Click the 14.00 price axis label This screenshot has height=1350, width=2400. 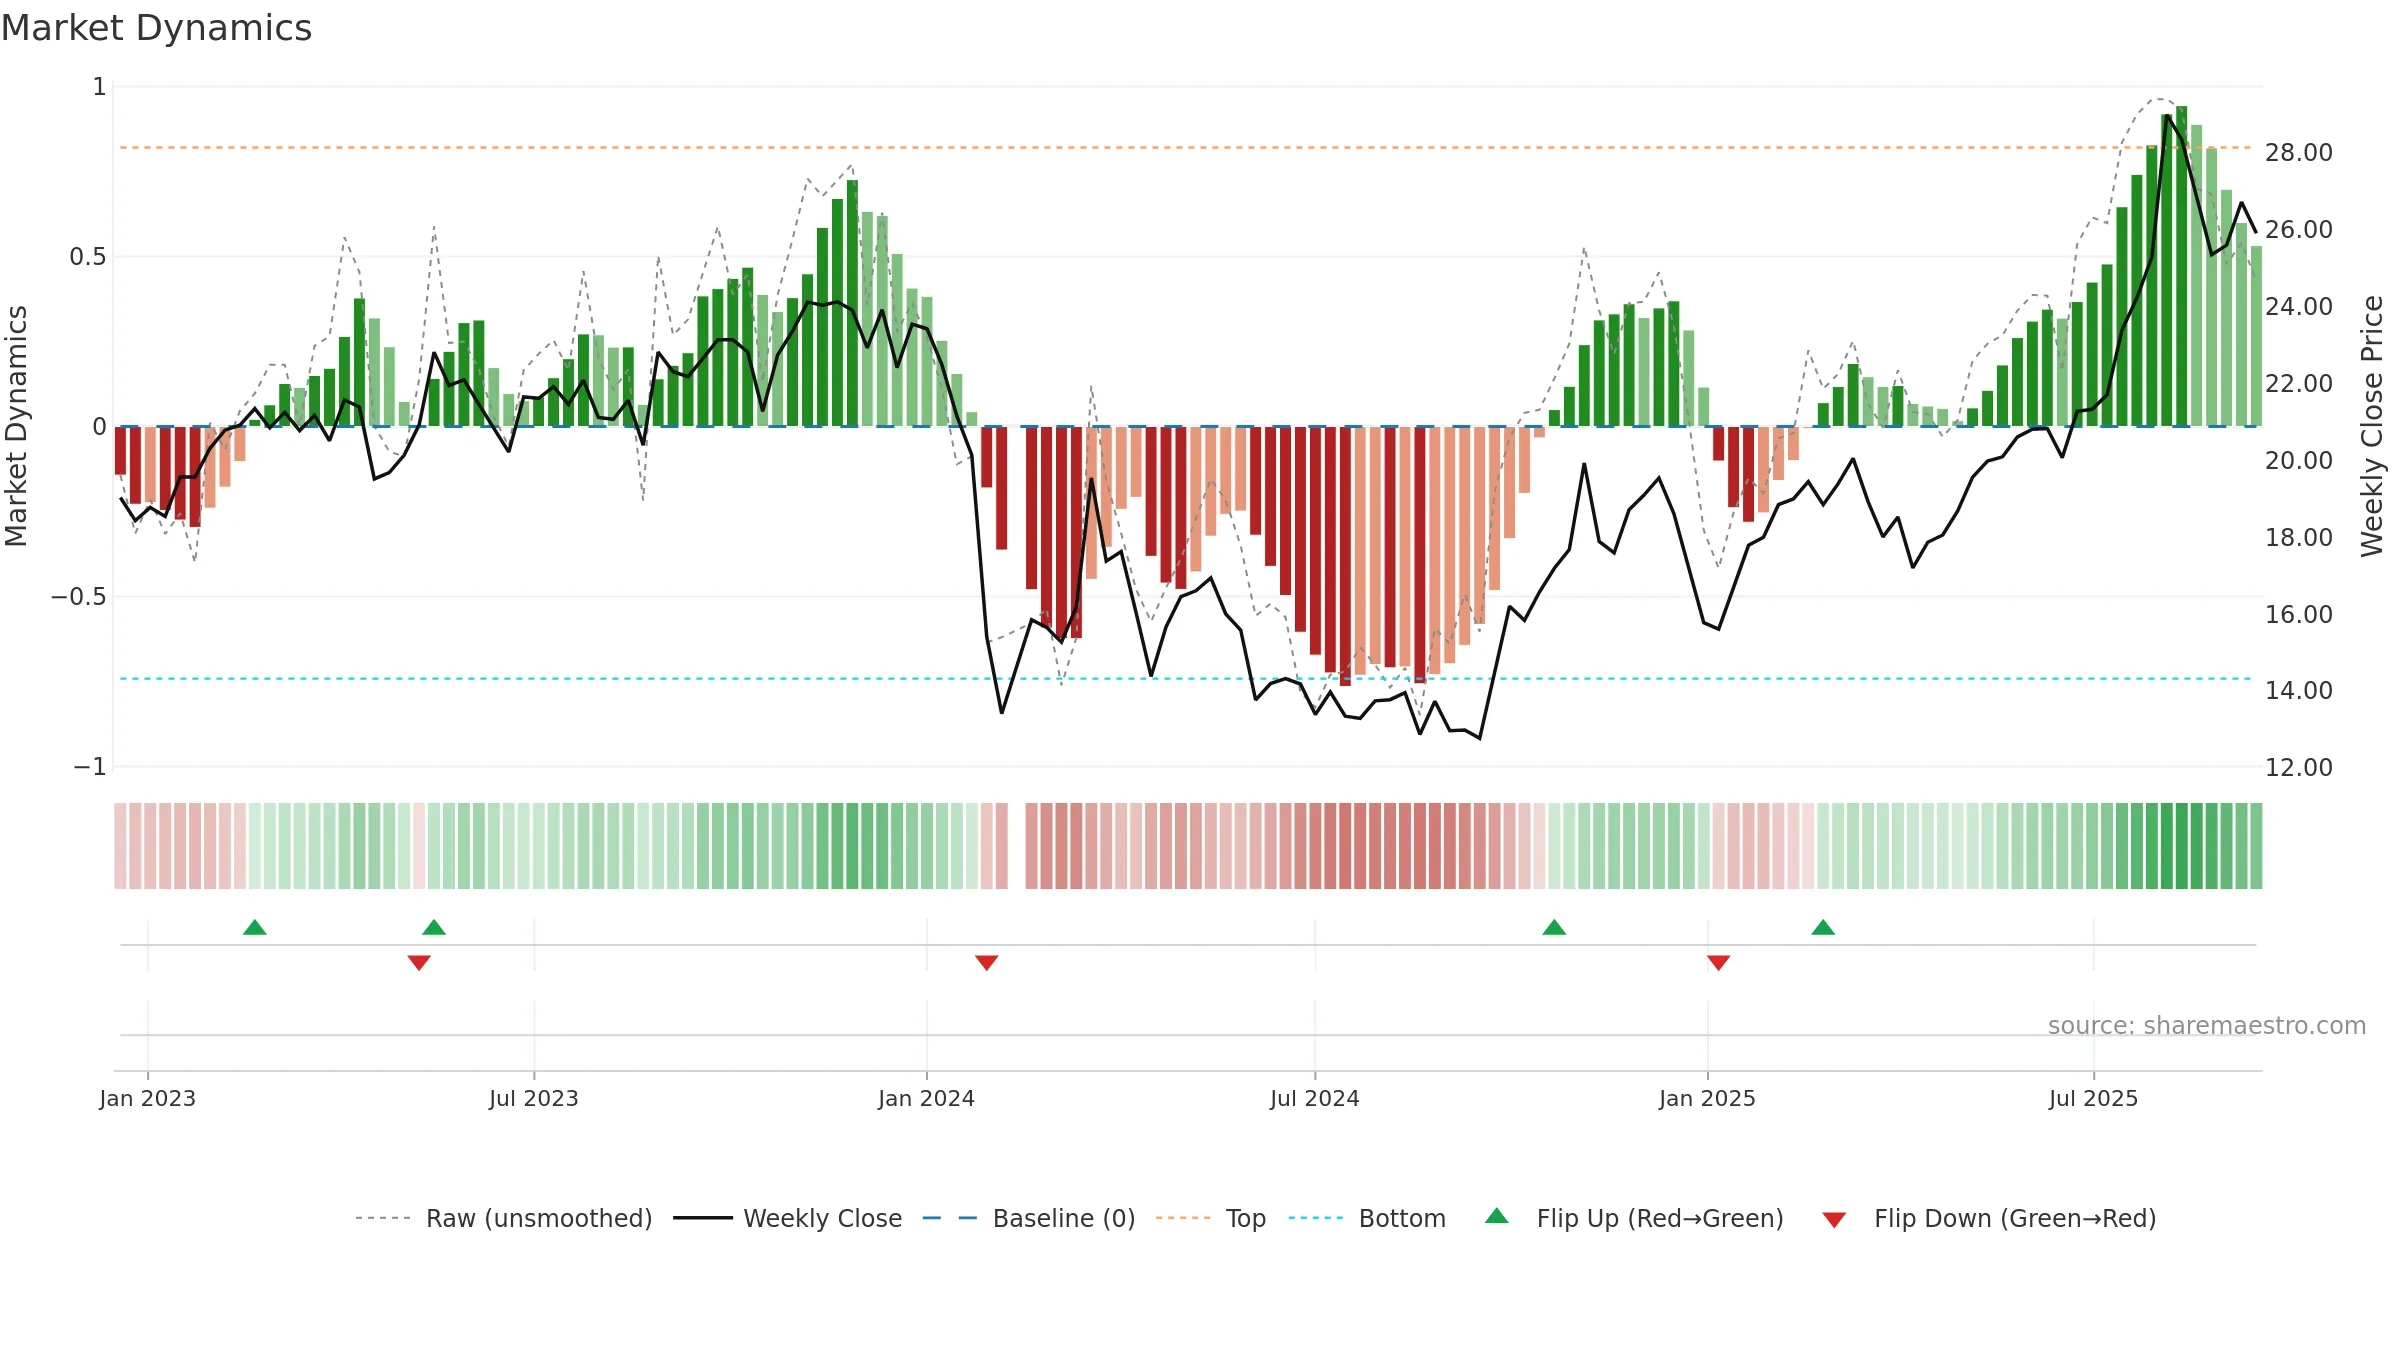(2299, 690)
